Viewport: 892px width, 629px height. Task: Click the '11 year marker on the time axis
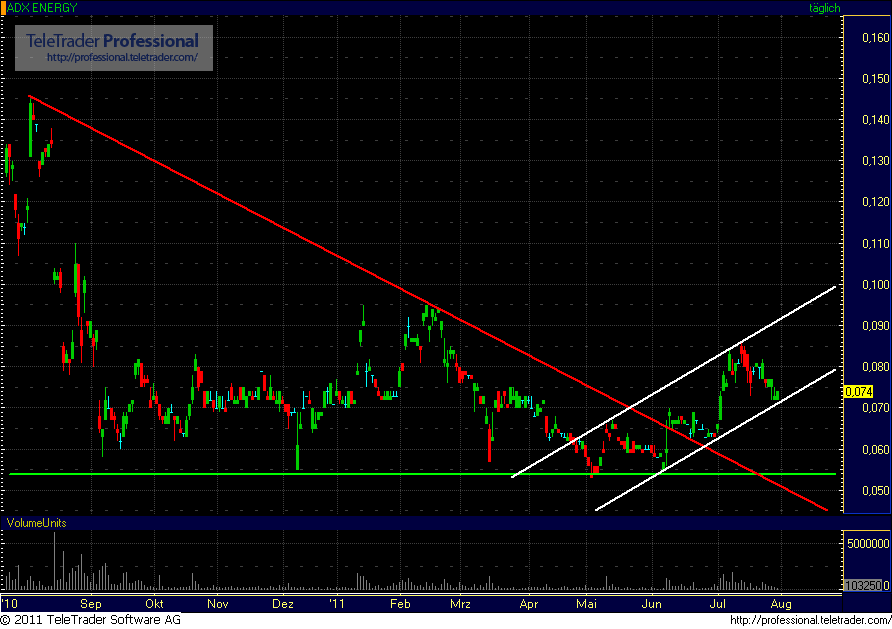coord(337,604)
